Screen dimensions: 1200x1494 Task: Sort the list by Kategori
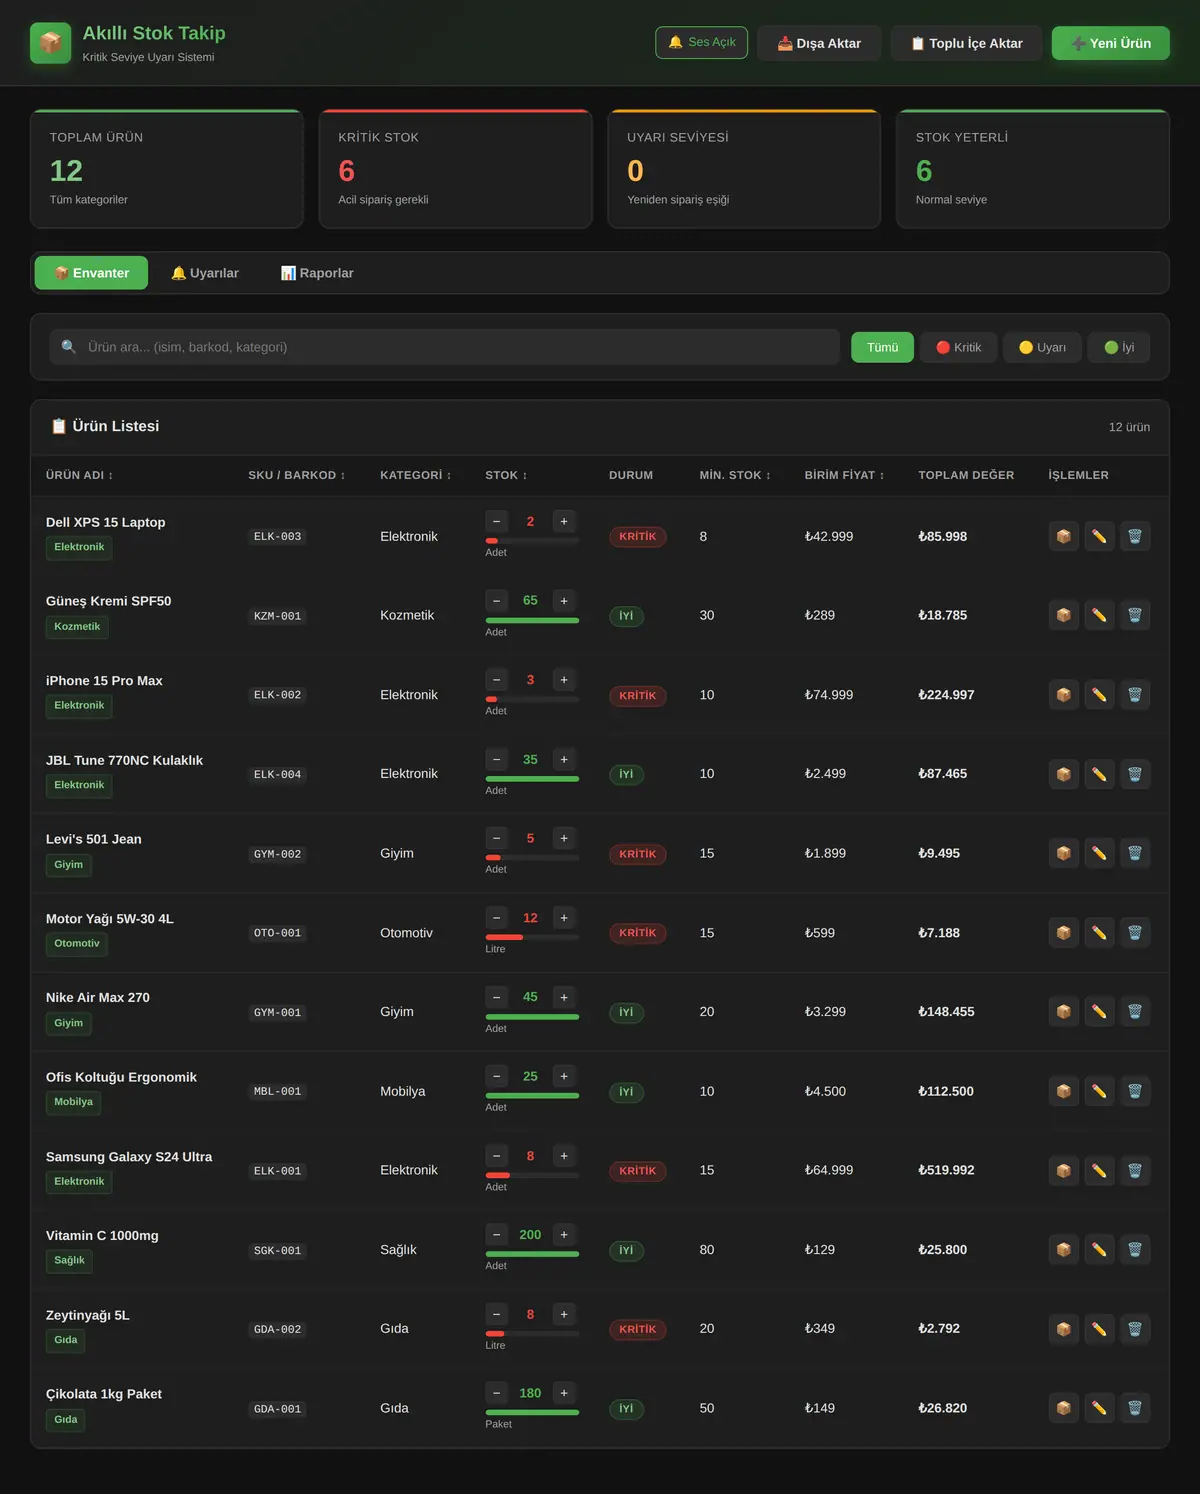[x=416, y=475]
